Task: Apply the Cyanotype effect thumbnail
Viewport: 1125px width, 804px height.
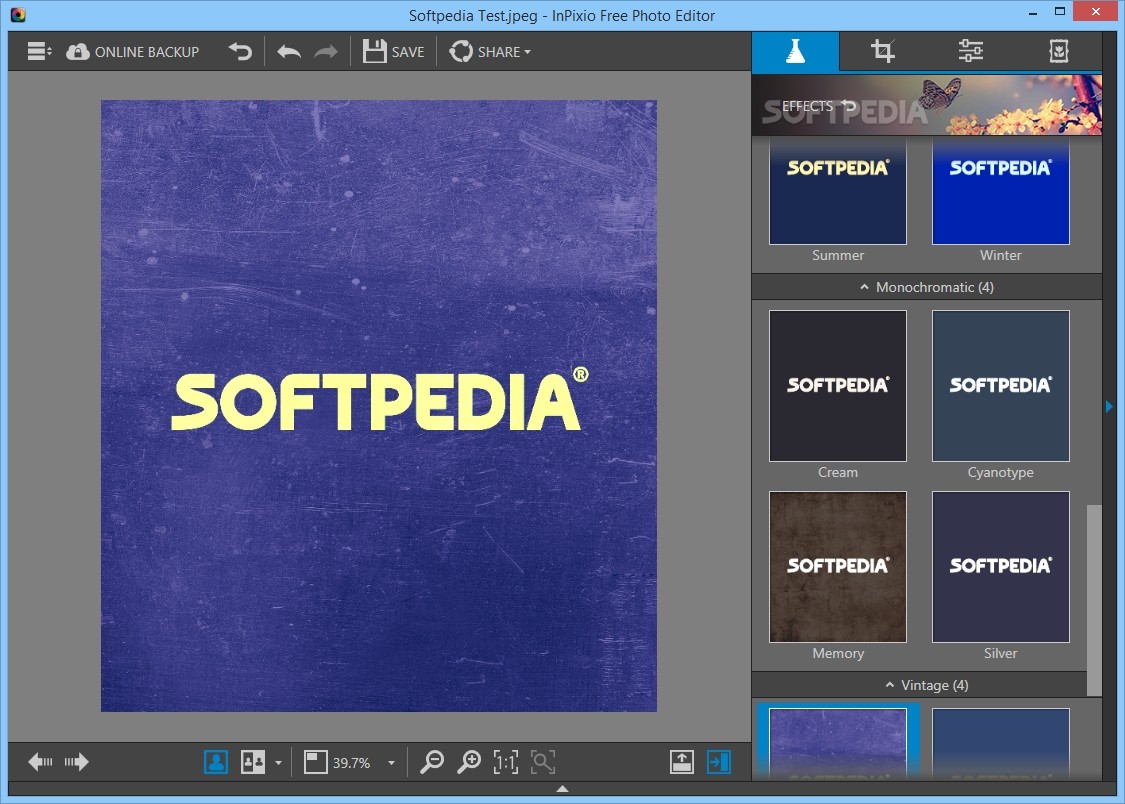Action: pos(1000,386)
